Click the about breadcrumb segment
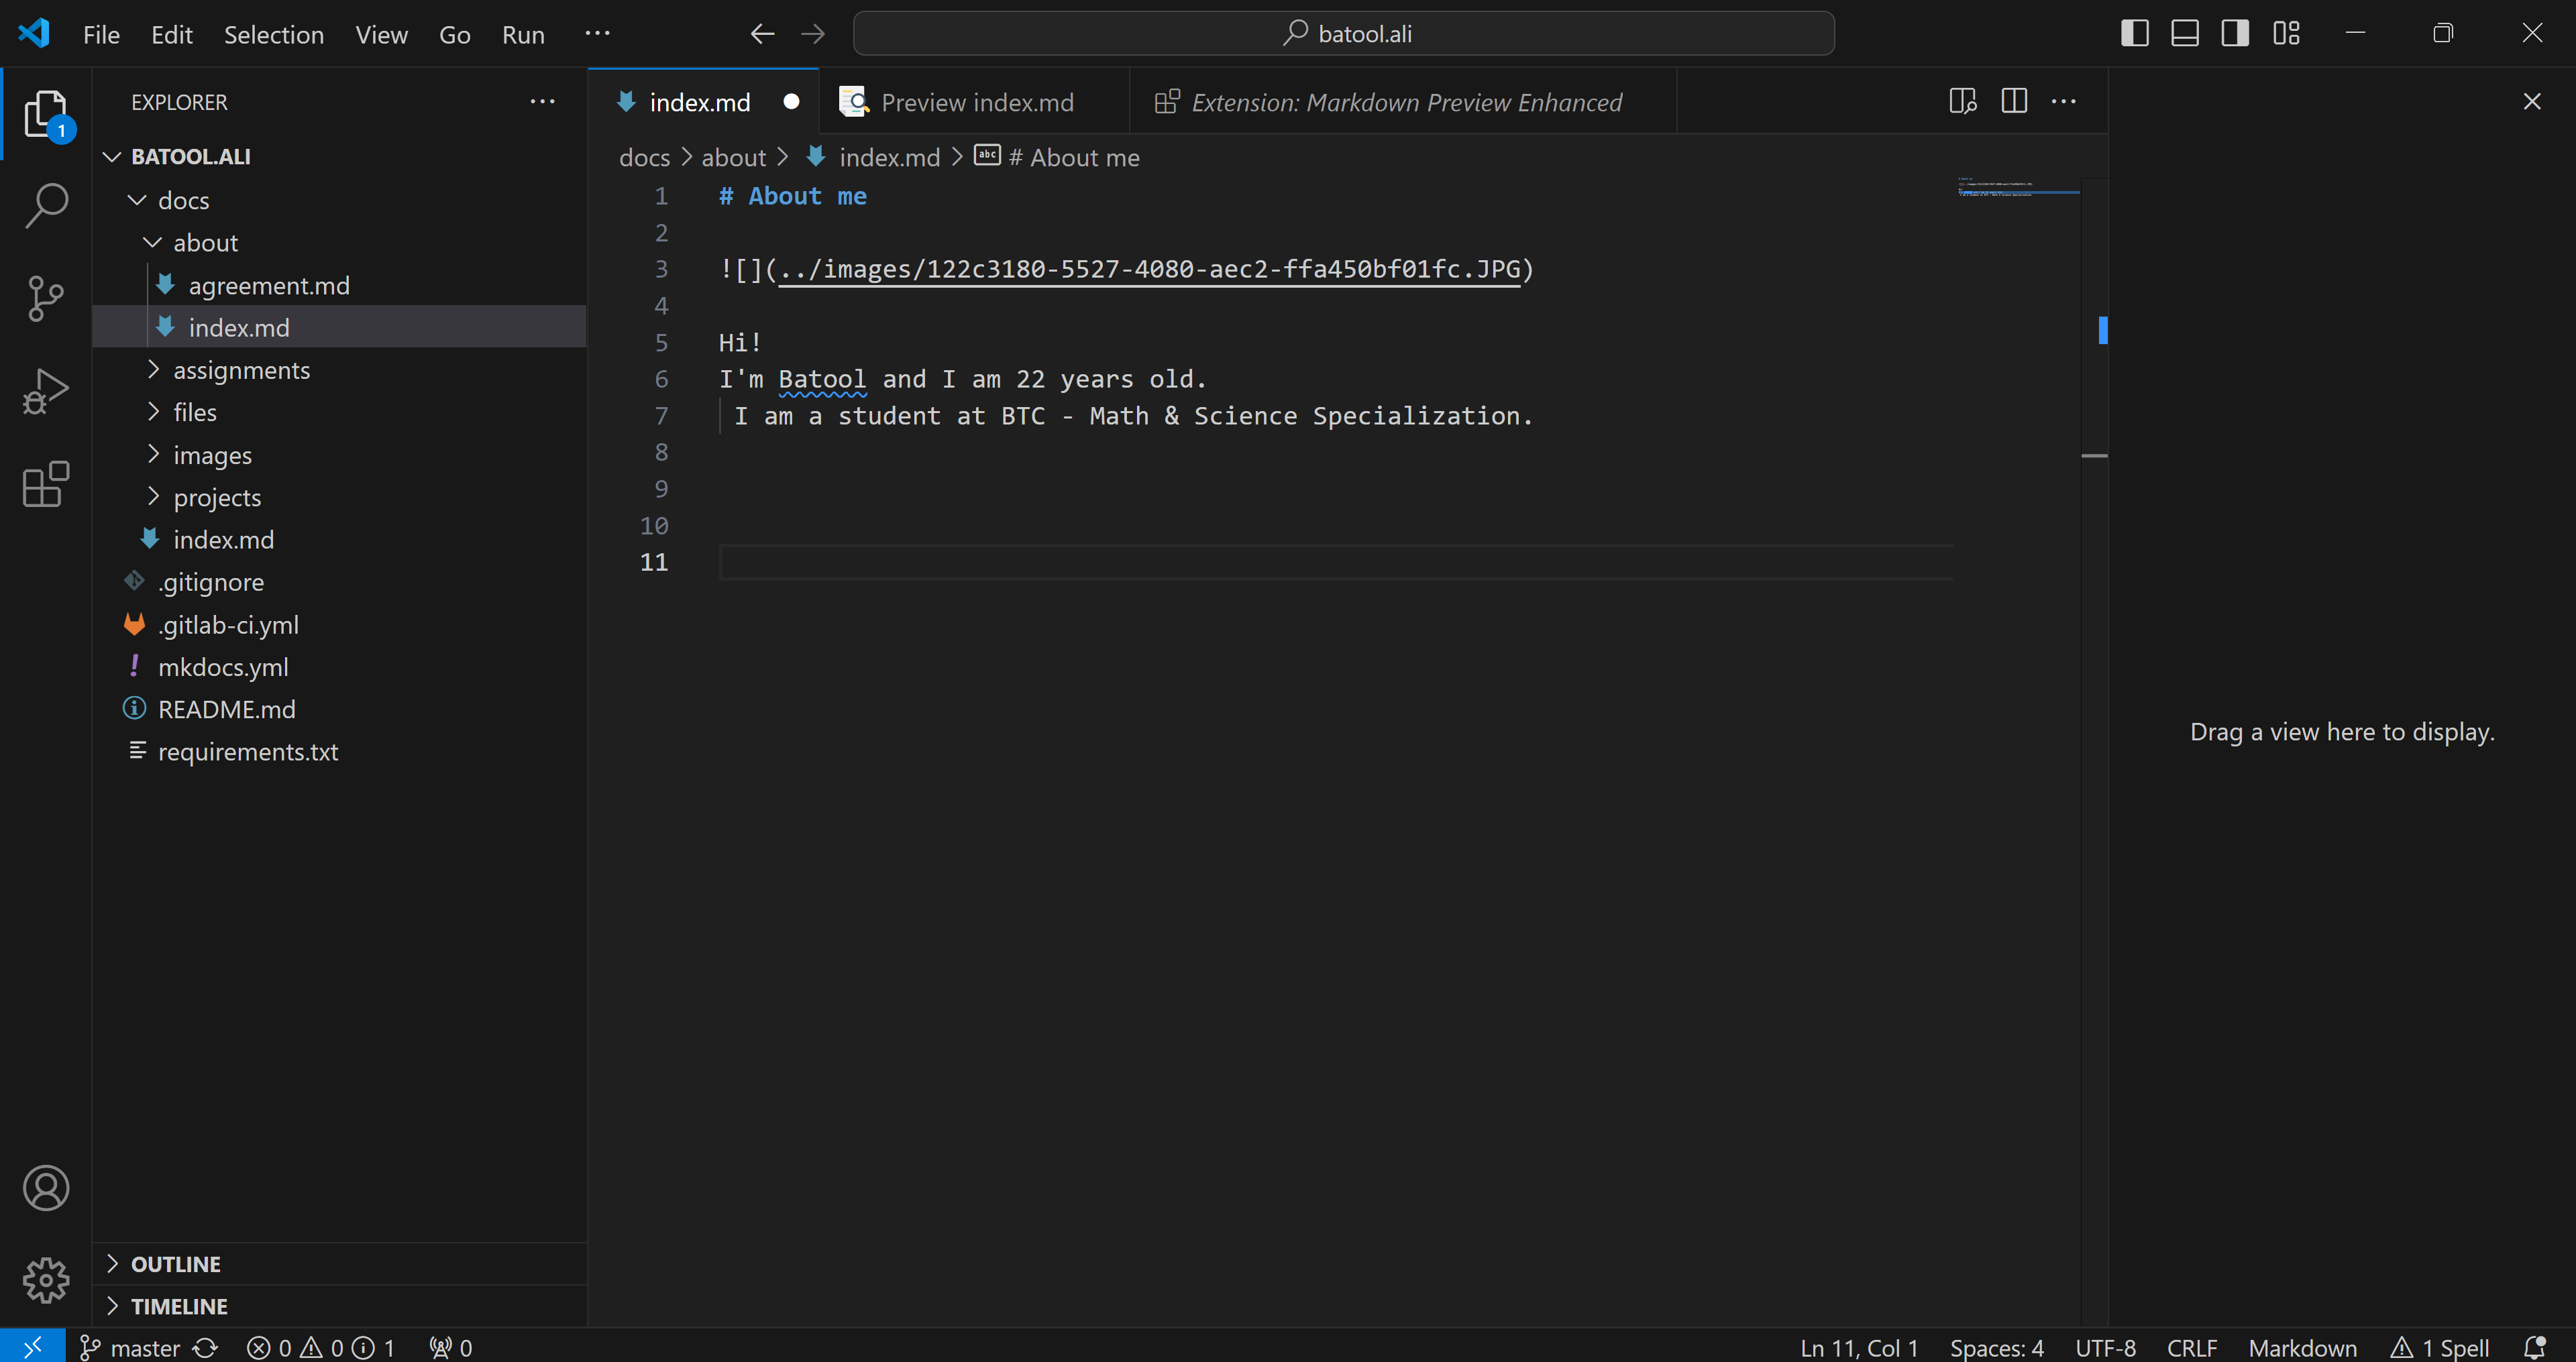The width and height of the screenshot is (2576, 1362). point(733,158)
